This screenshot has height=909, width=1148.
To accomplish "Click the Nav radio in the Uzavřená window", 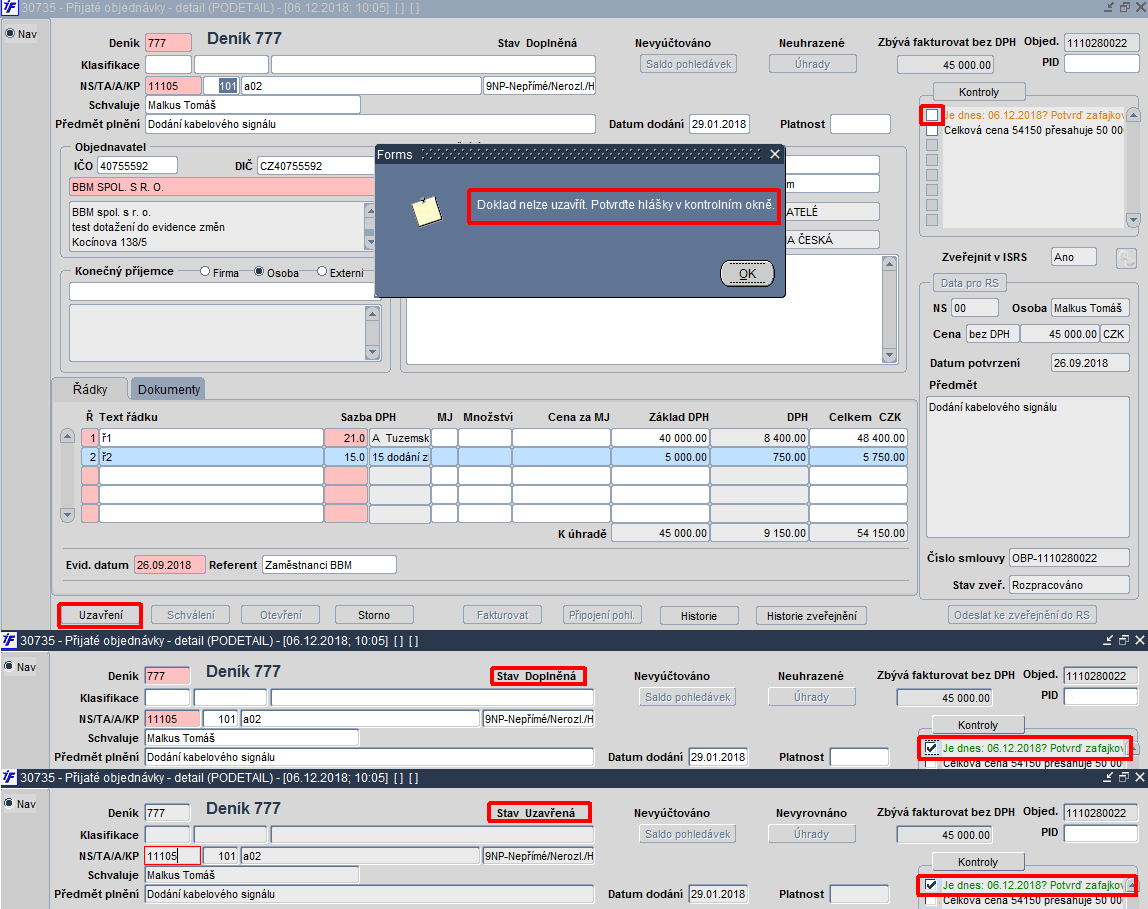I will [x=10, y=804].
